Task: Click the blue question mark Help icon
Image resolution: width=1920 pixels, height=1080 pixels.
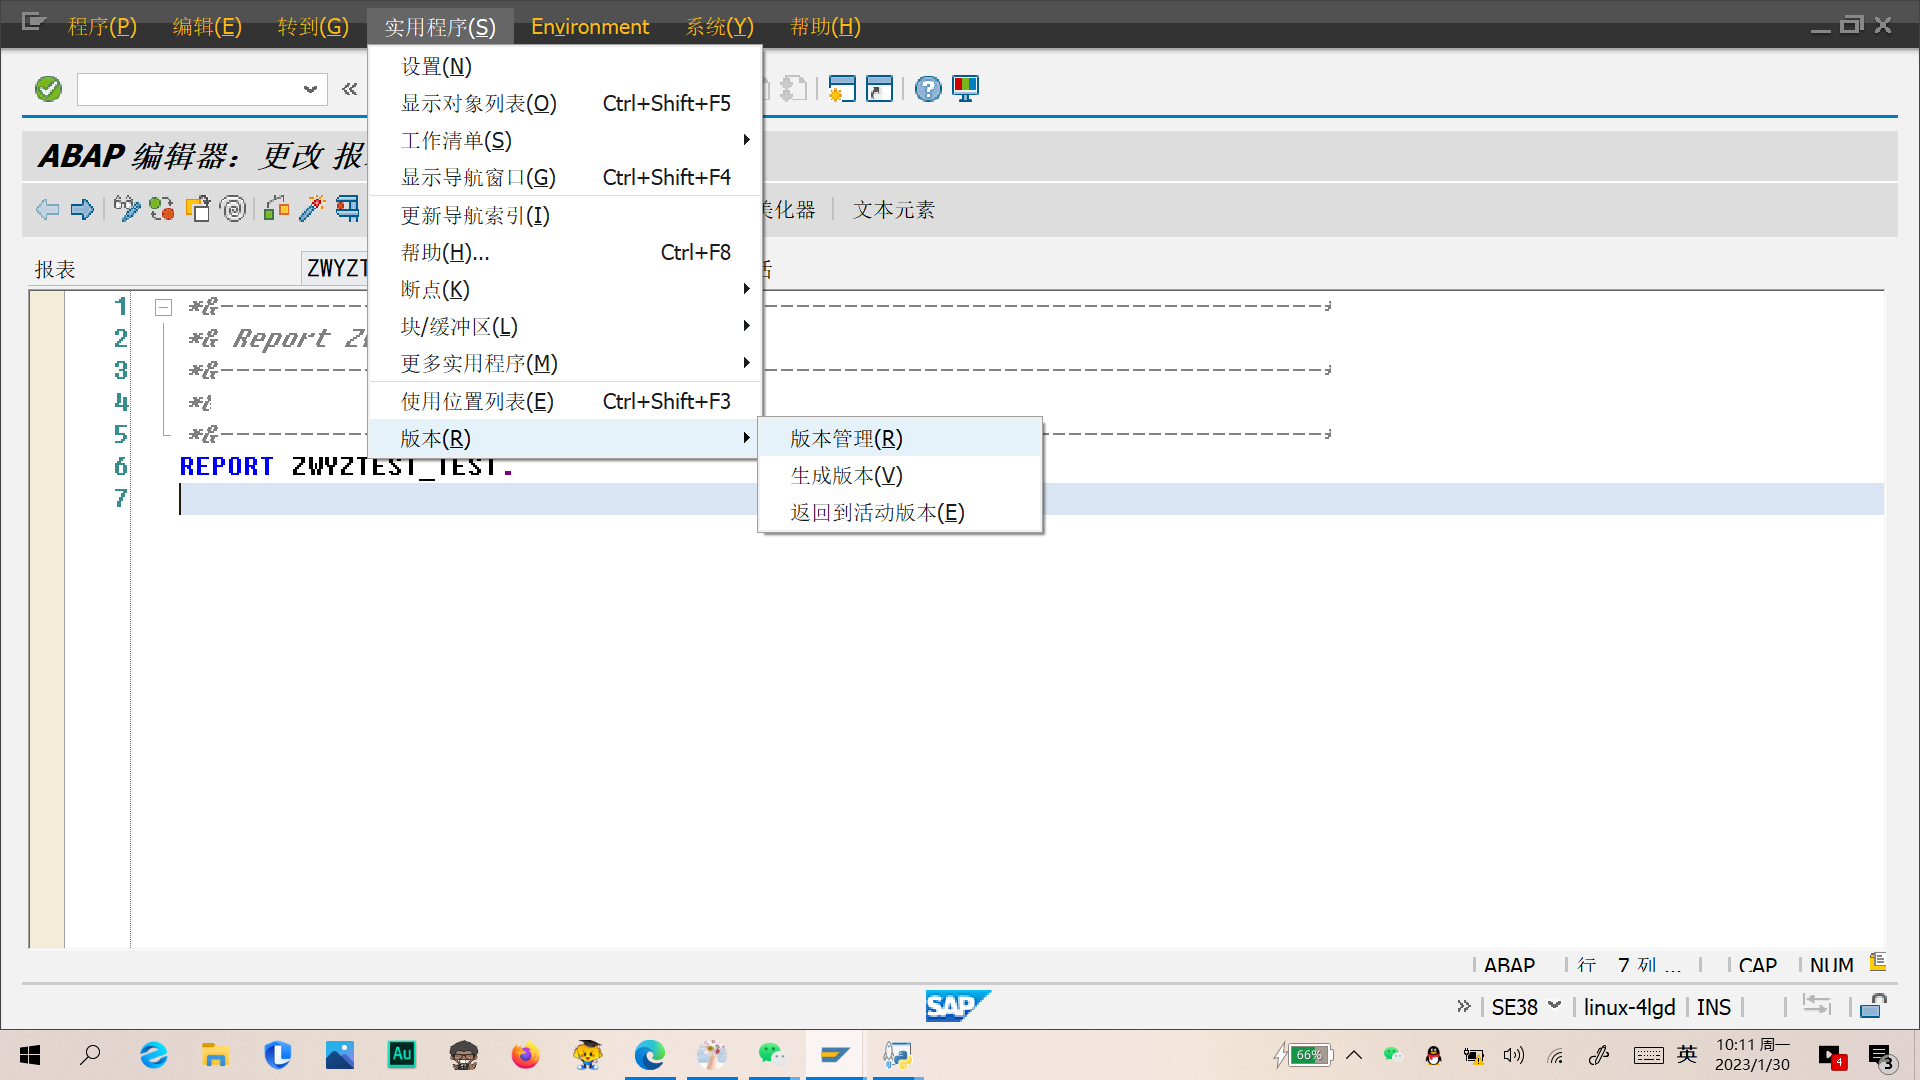Action: coord(928,89)
